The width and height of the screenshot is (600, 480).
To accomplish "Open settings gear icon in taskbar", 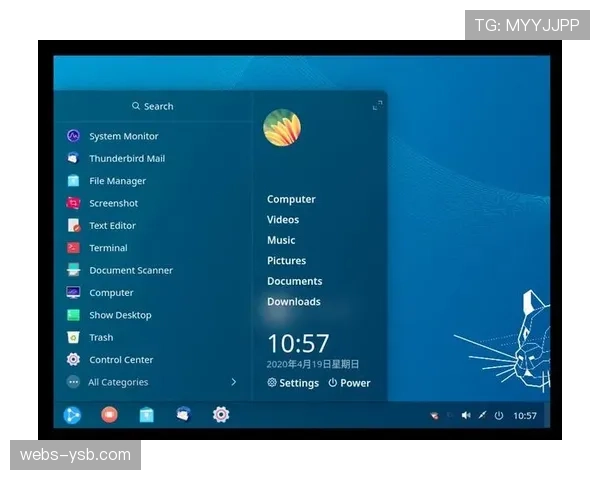I will 221,414.
